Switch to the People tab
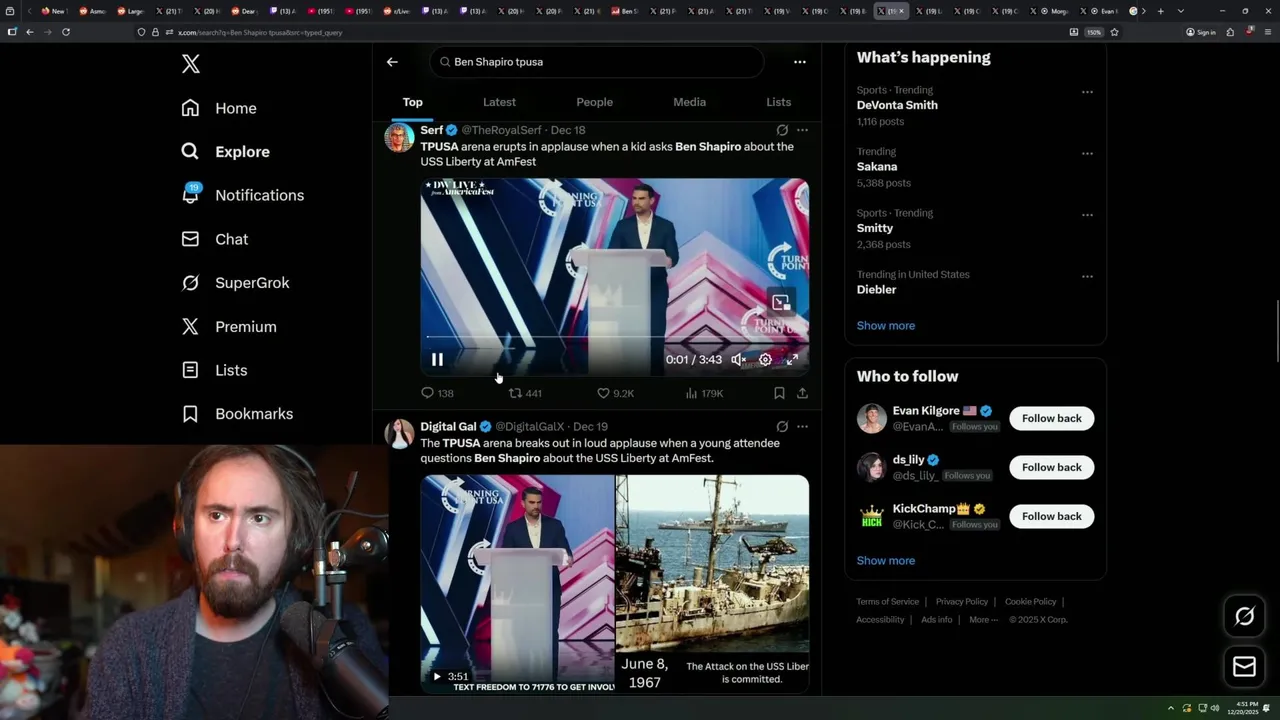 point(594,102)
